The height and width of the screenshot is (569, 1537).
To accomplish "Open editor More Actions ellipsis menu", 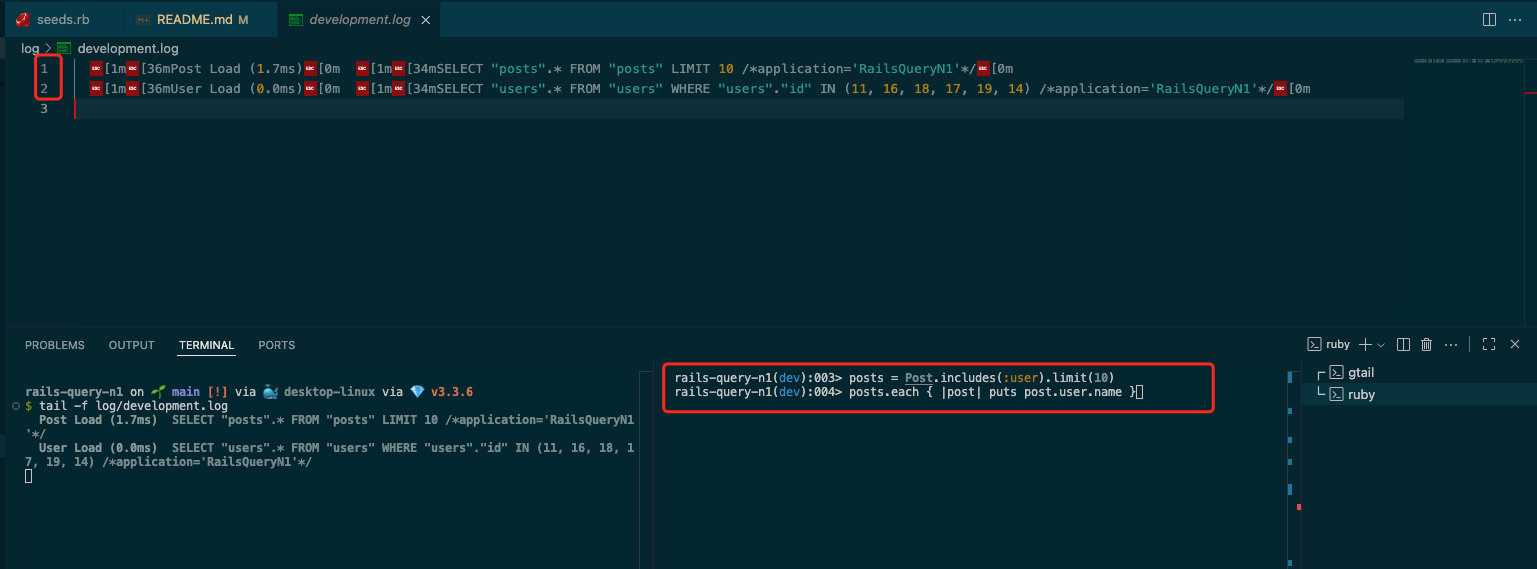I will coord(1515,19).
